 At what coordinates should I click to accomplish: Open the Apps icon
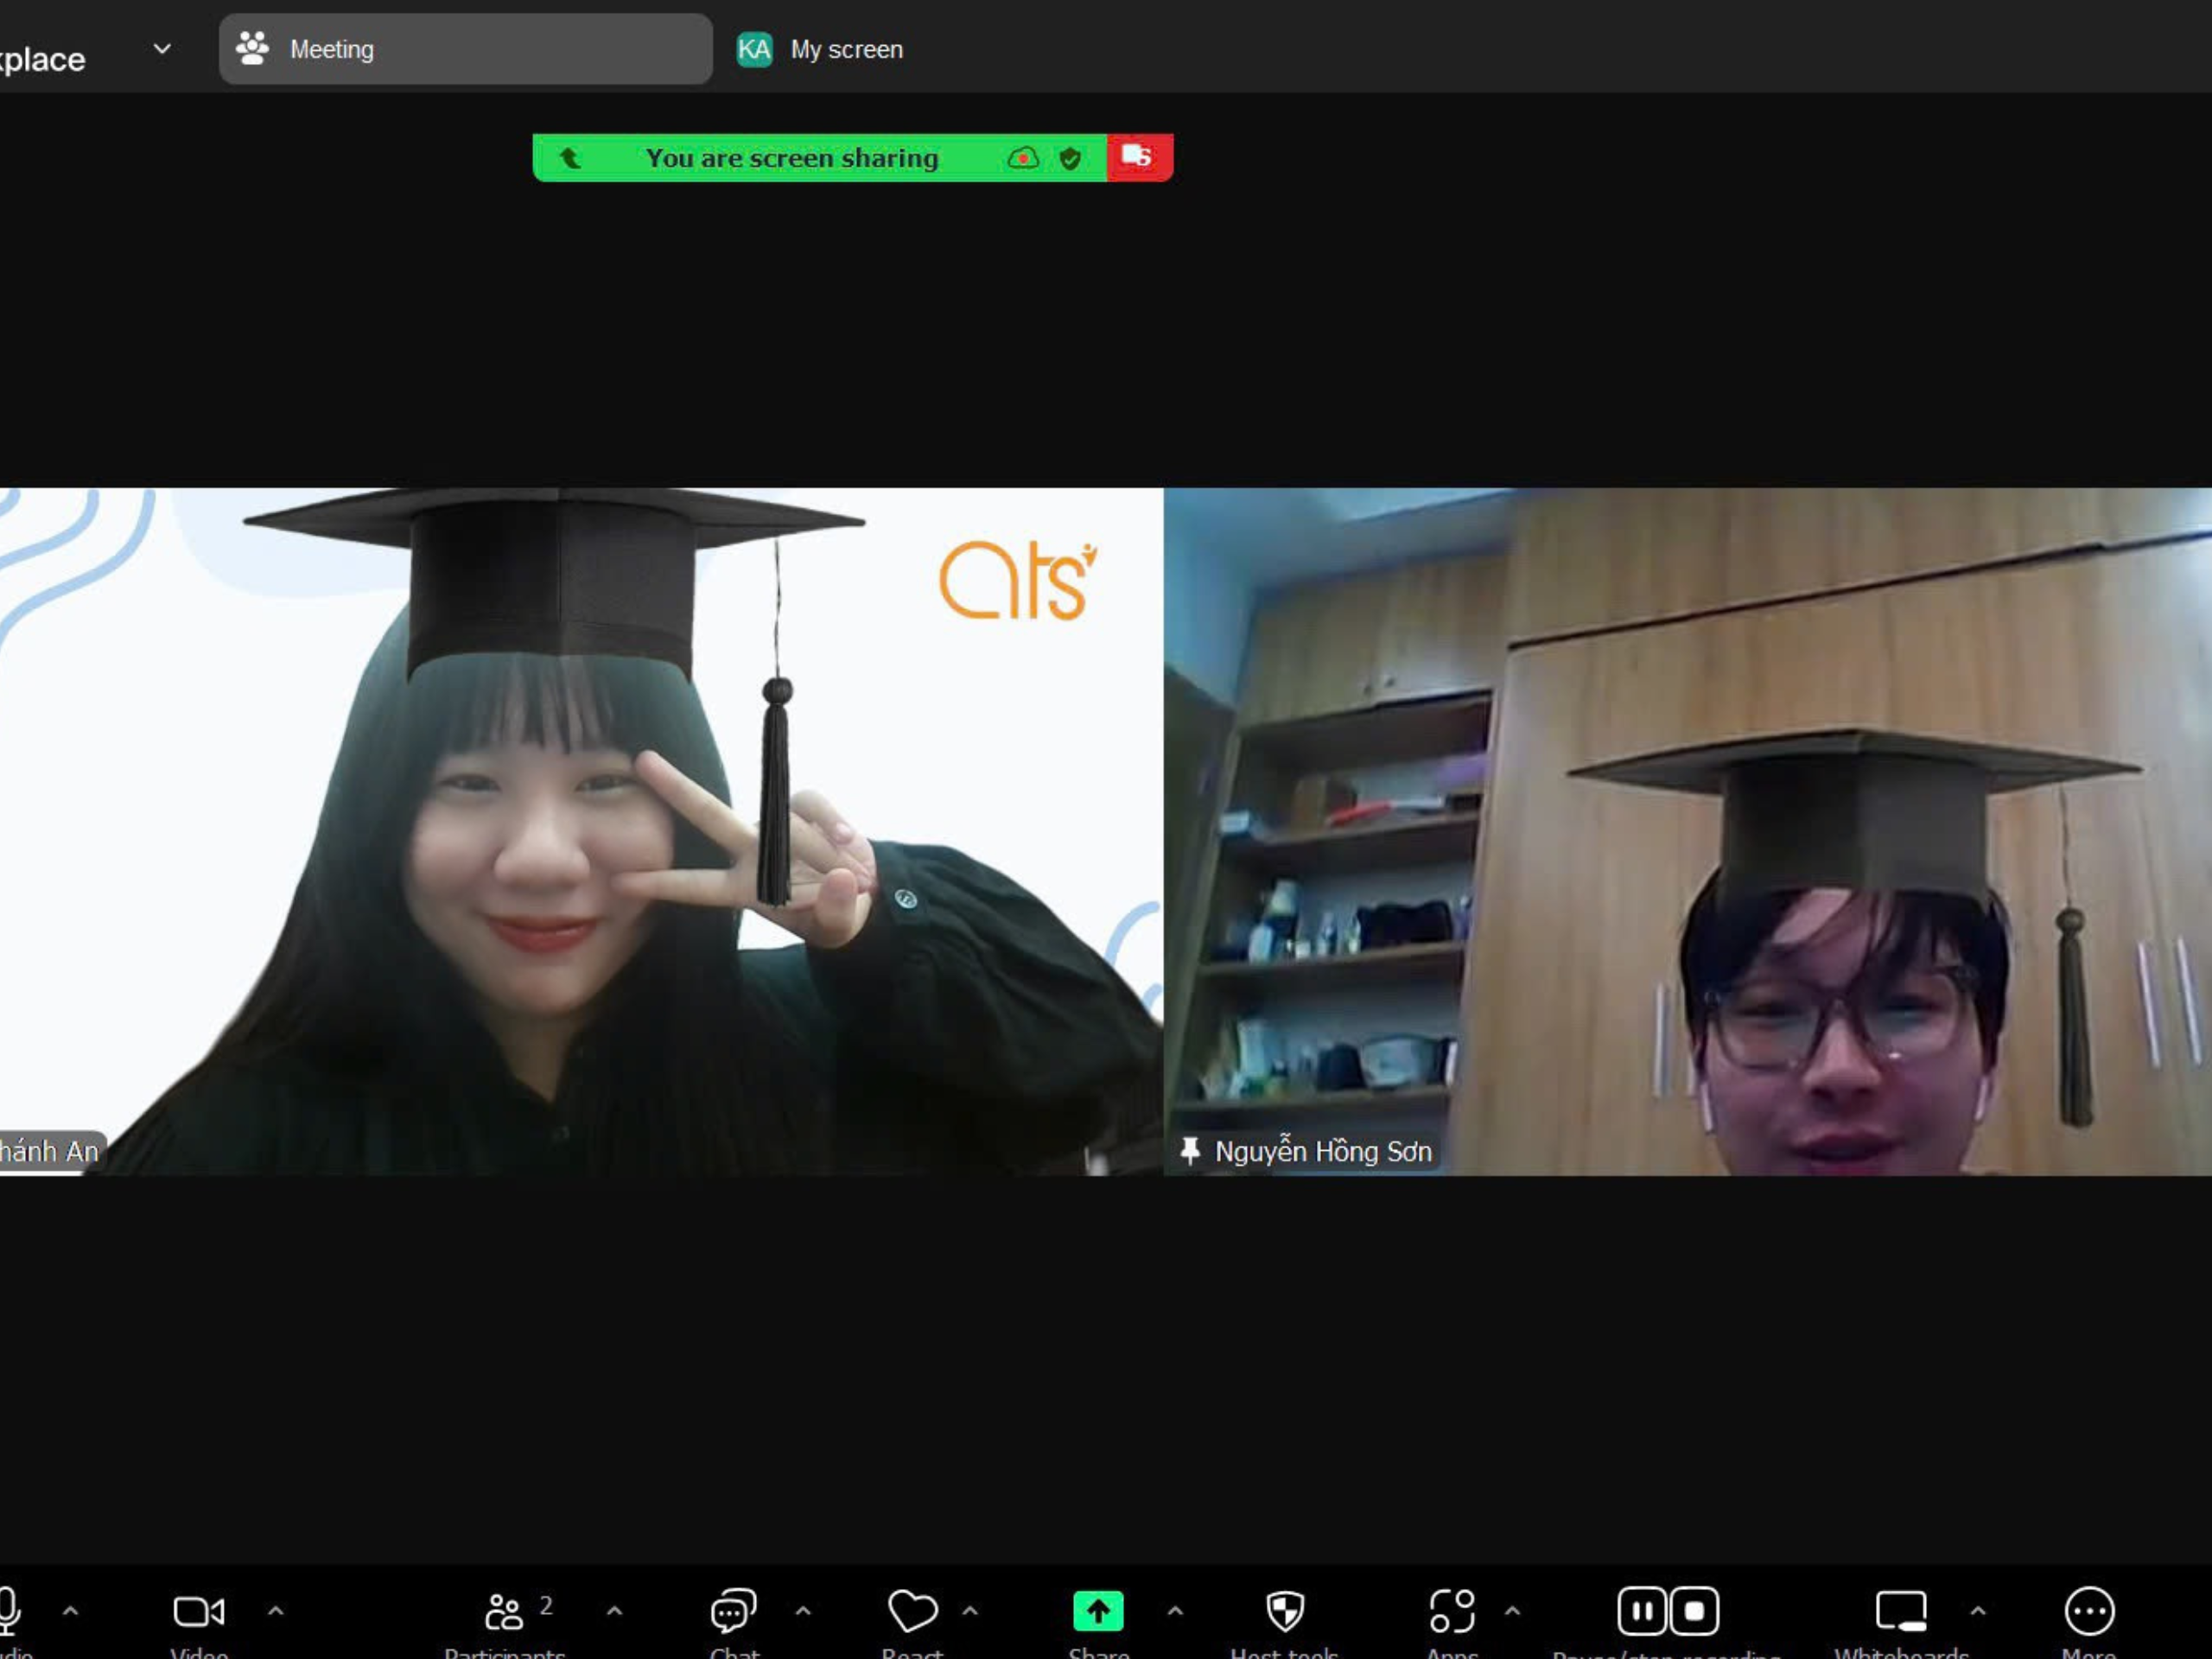tap(1452, 1611)
